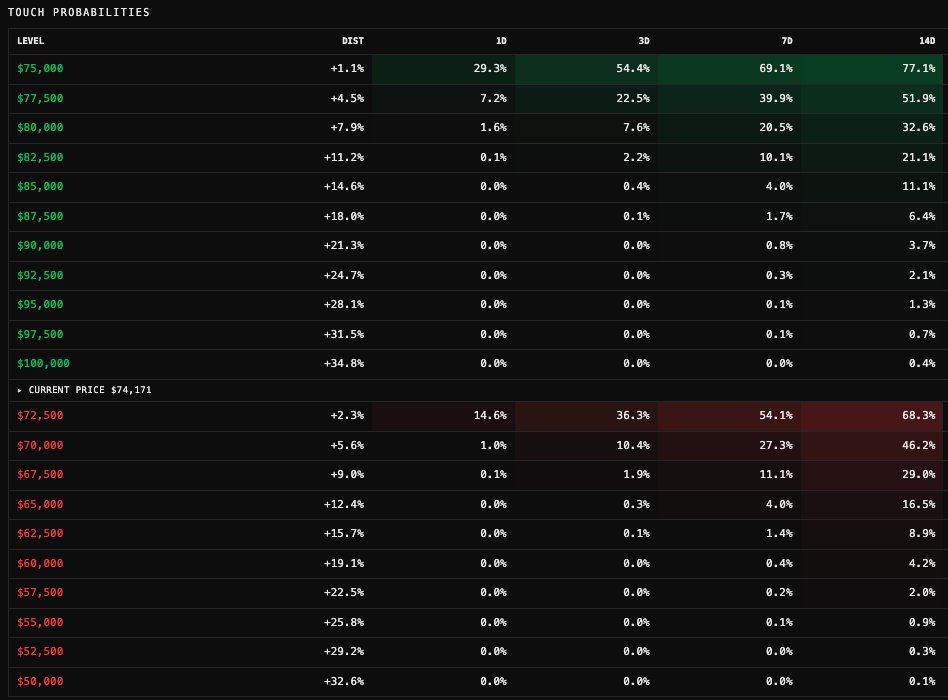
Task: Click the TOUCH PROBABILITIES panel title
Action: click(79, 13)
